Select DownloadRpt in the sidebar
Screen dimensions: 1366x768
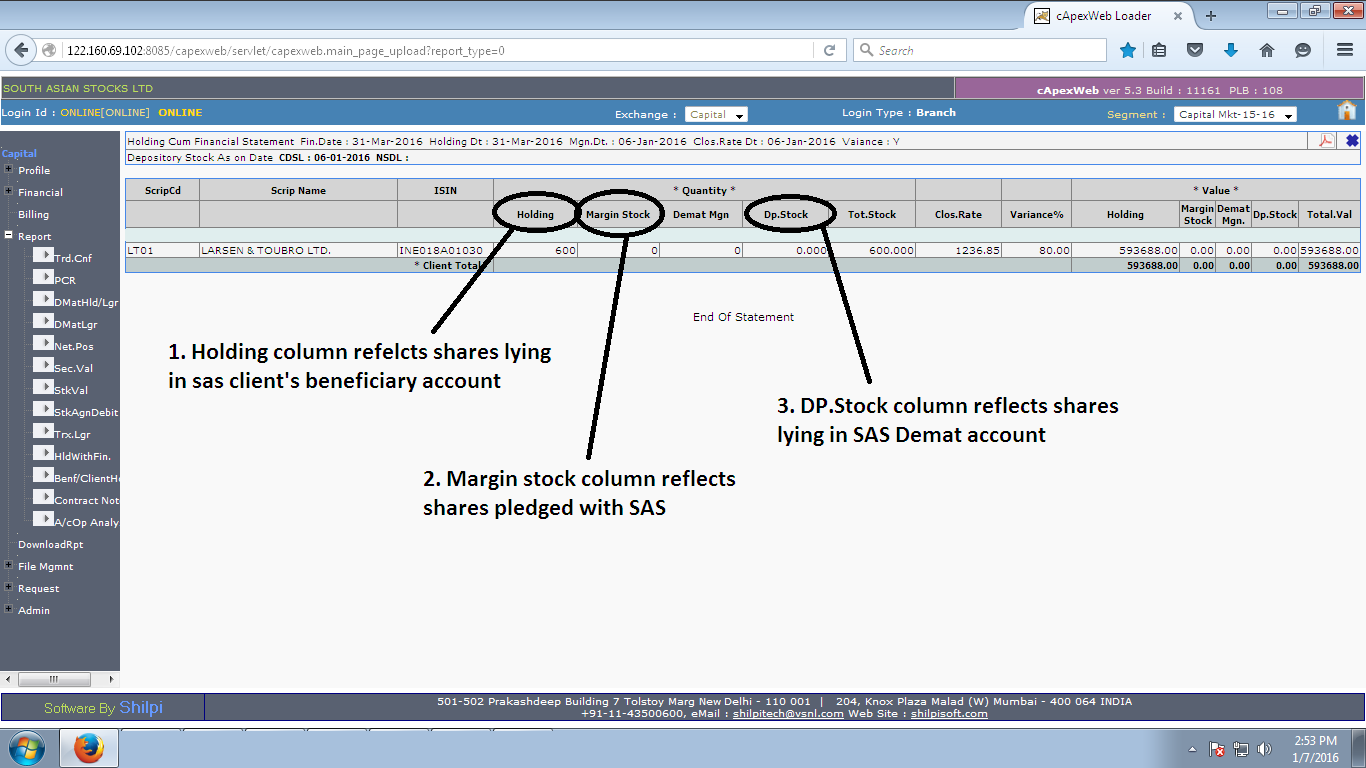pyautogui.click(x=51, y=544)
